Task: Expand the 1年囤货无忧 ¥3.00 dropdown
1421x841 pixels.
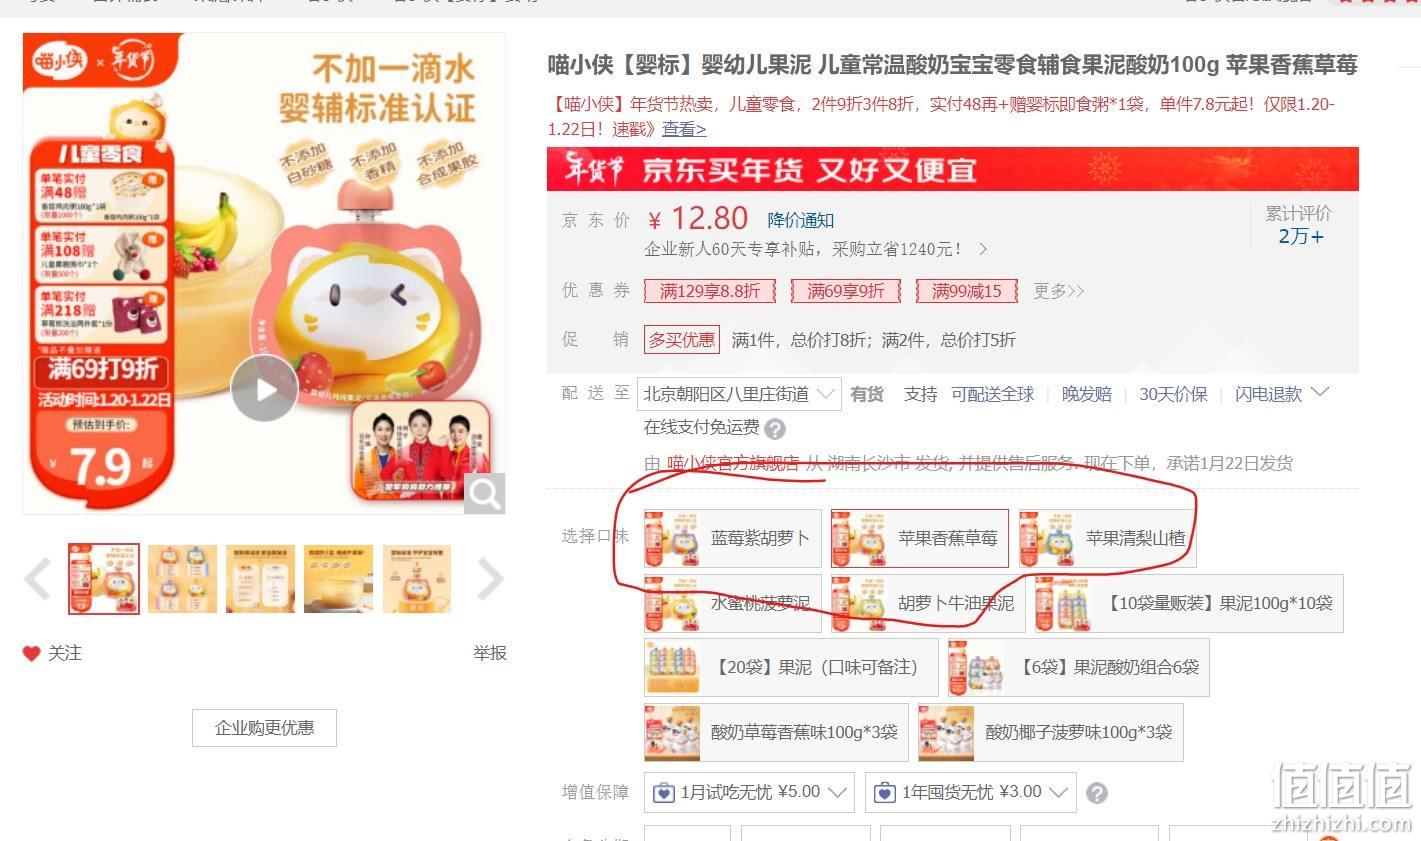Action: (970, 792)
